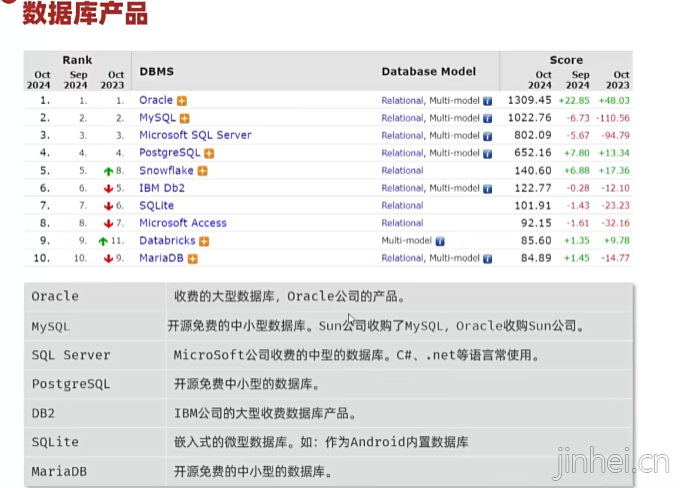Click the red down arrow in SQLite row
The width and height of the screenshot is (680, 488).
(x=108, y=206)
